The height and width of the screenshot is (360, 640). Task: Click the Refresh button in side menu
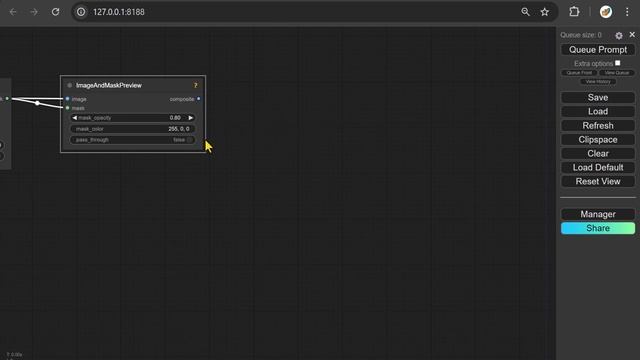598,126
